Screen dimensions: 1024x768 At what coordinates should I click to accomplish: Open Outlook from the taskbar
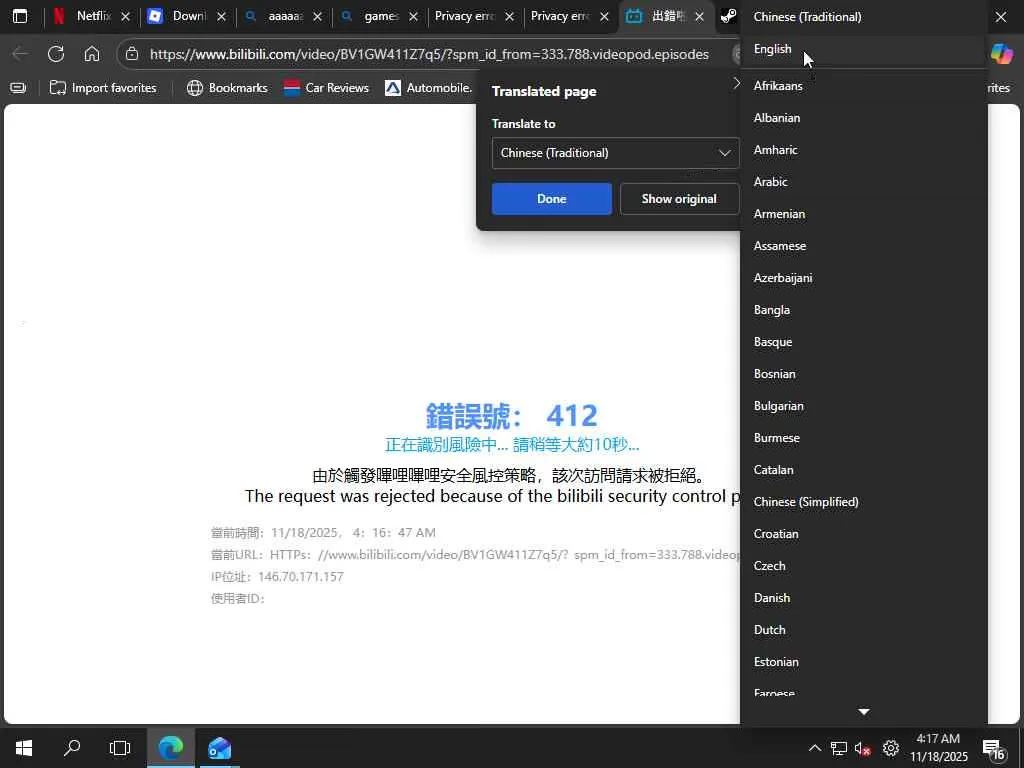tap(219, 747)
